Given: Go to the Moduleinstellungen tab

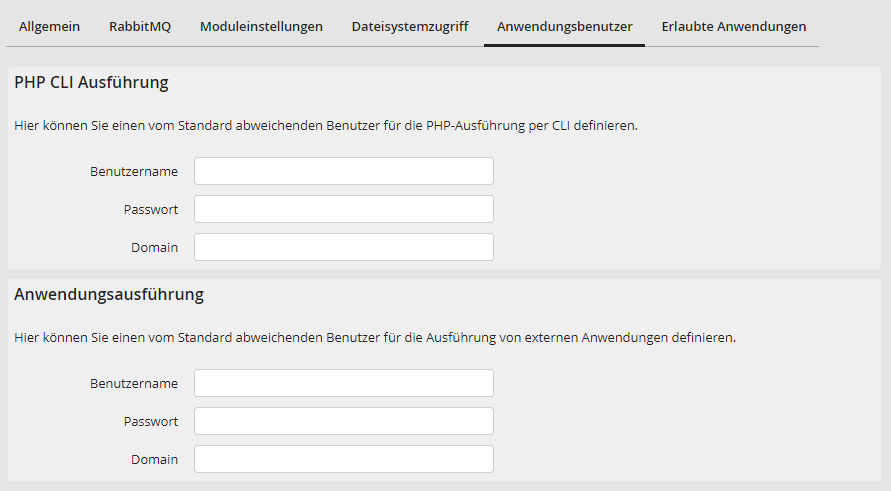Looking at the screenshot, I should [x=261, y=27].
